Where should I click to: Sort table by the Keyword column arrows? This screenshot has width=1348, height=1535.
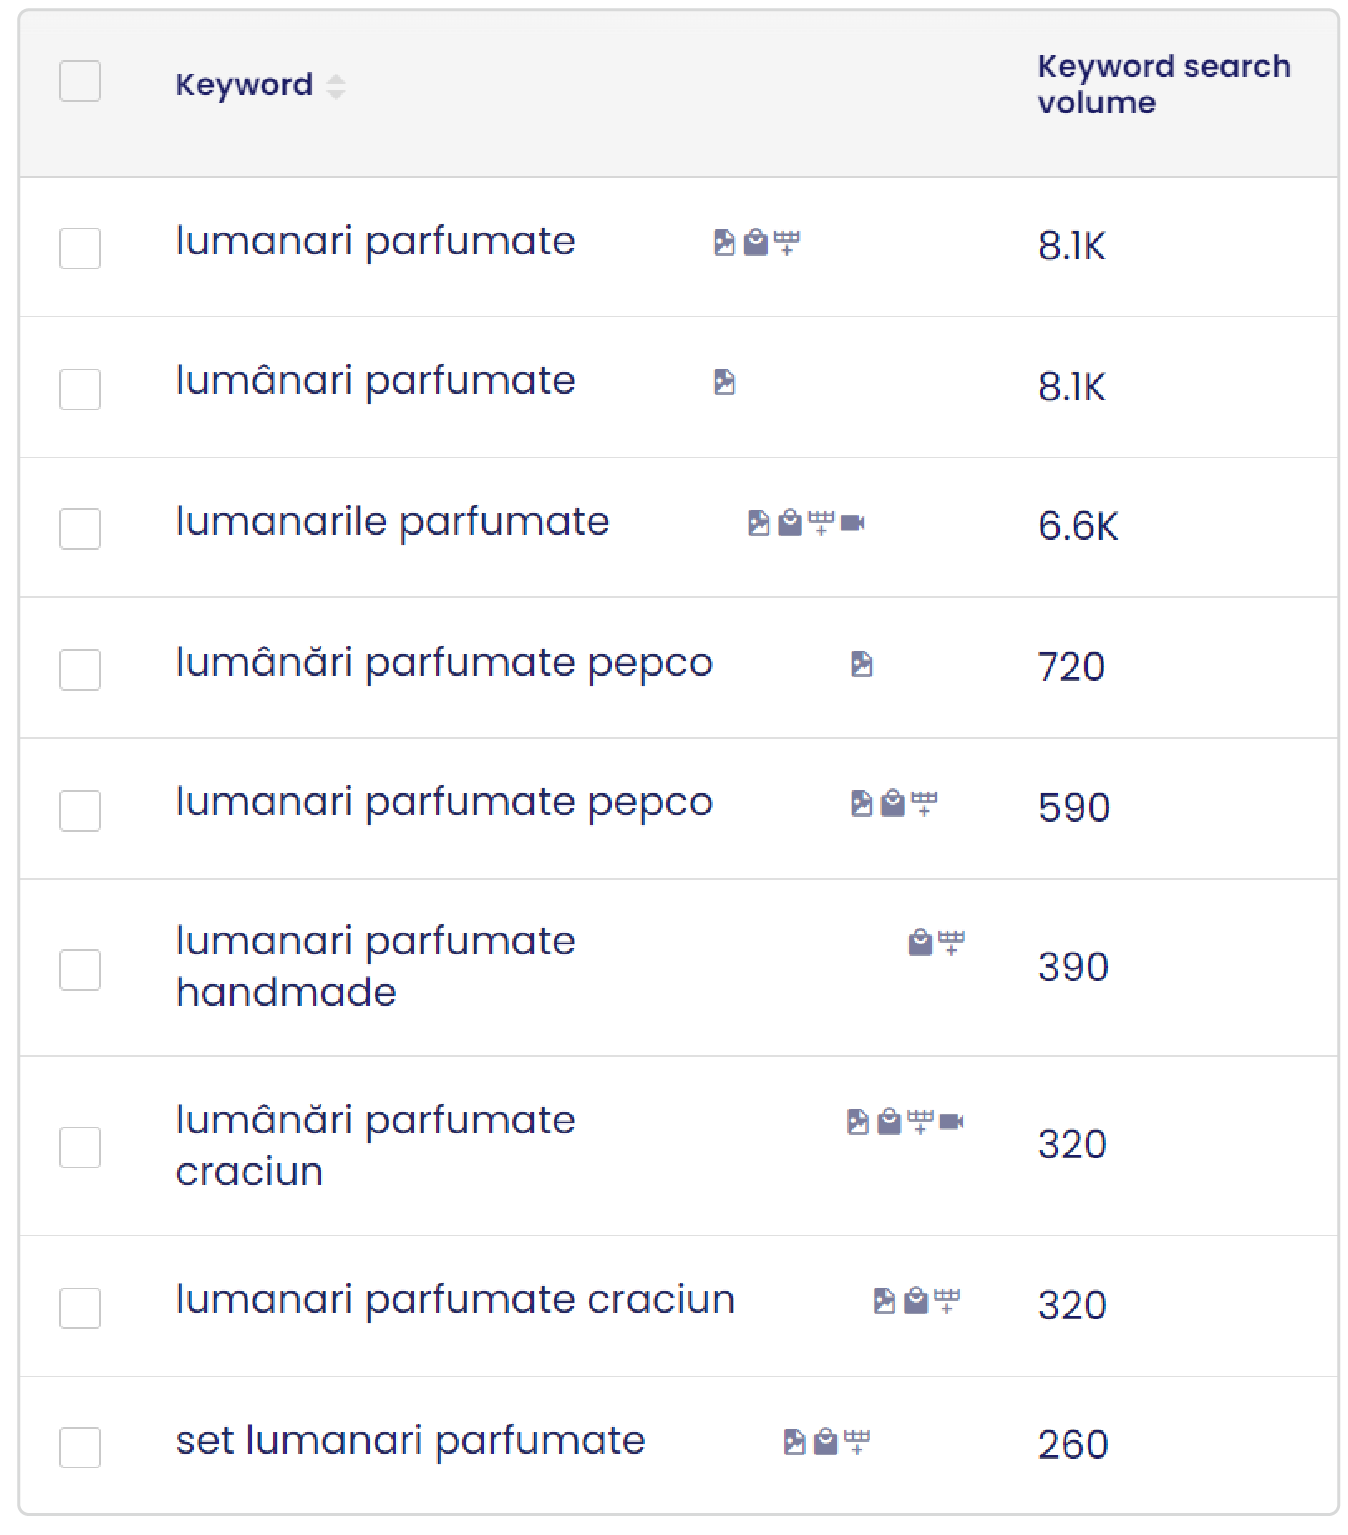click(x=336, y=86)
